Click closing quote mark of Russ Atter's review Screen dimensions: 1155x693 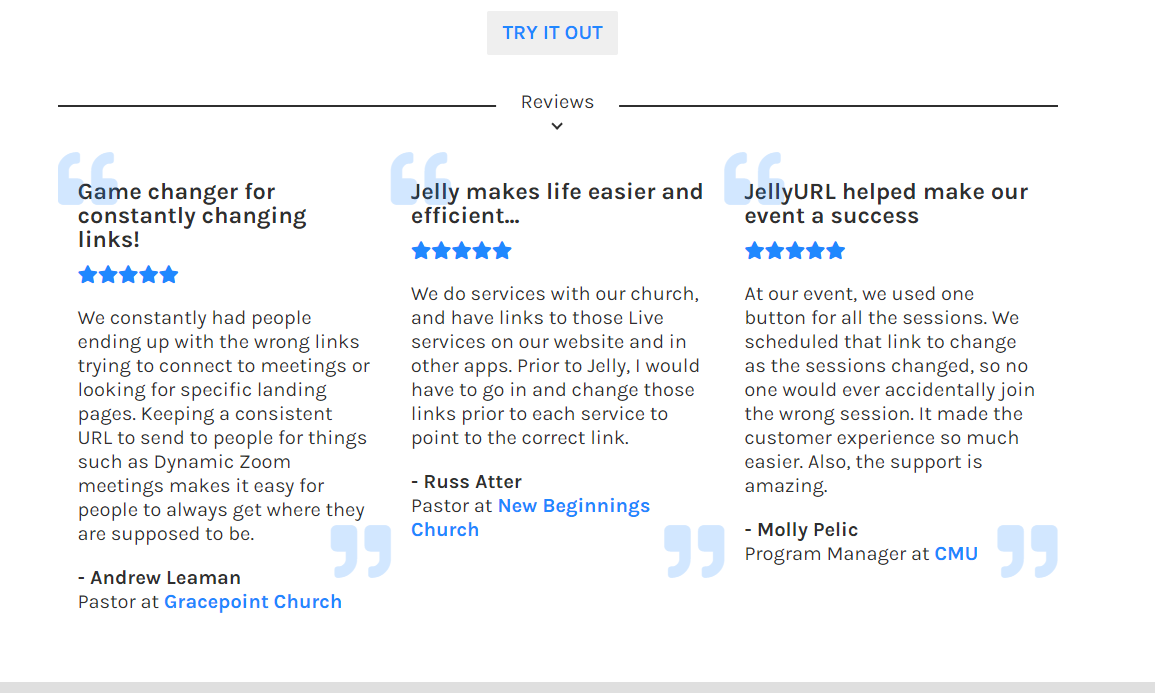click(x=694, y=551)
